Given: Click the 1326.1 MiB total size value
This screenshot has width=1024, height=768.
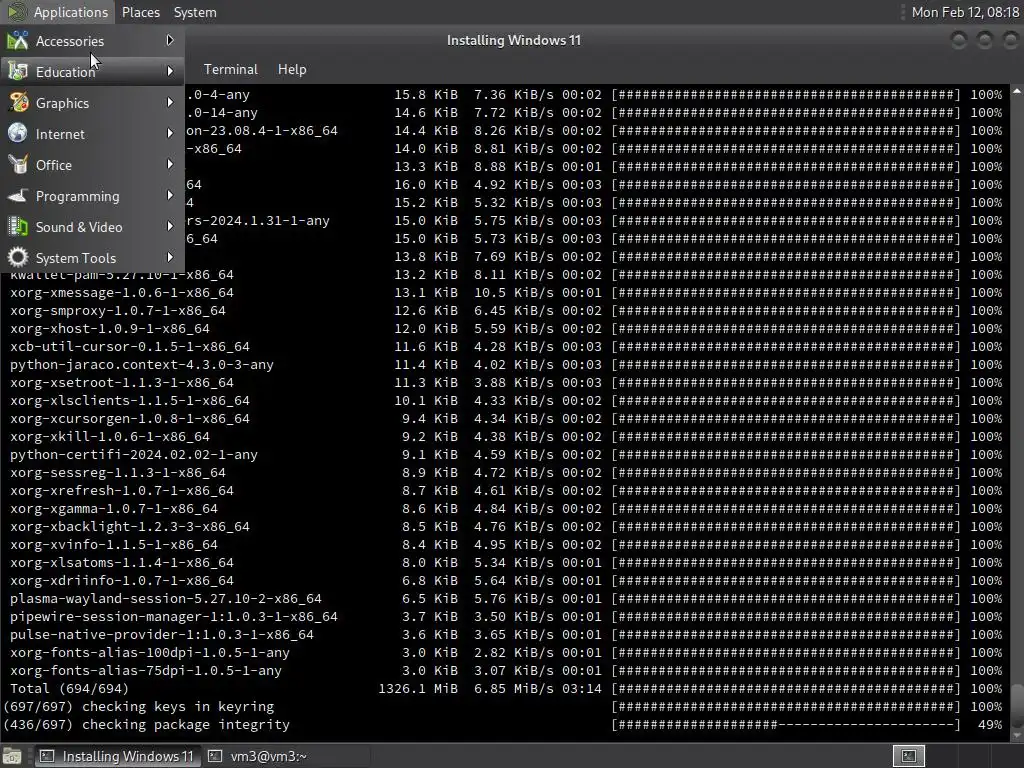Looking at the screenshot, I should [x=418, y=688].
